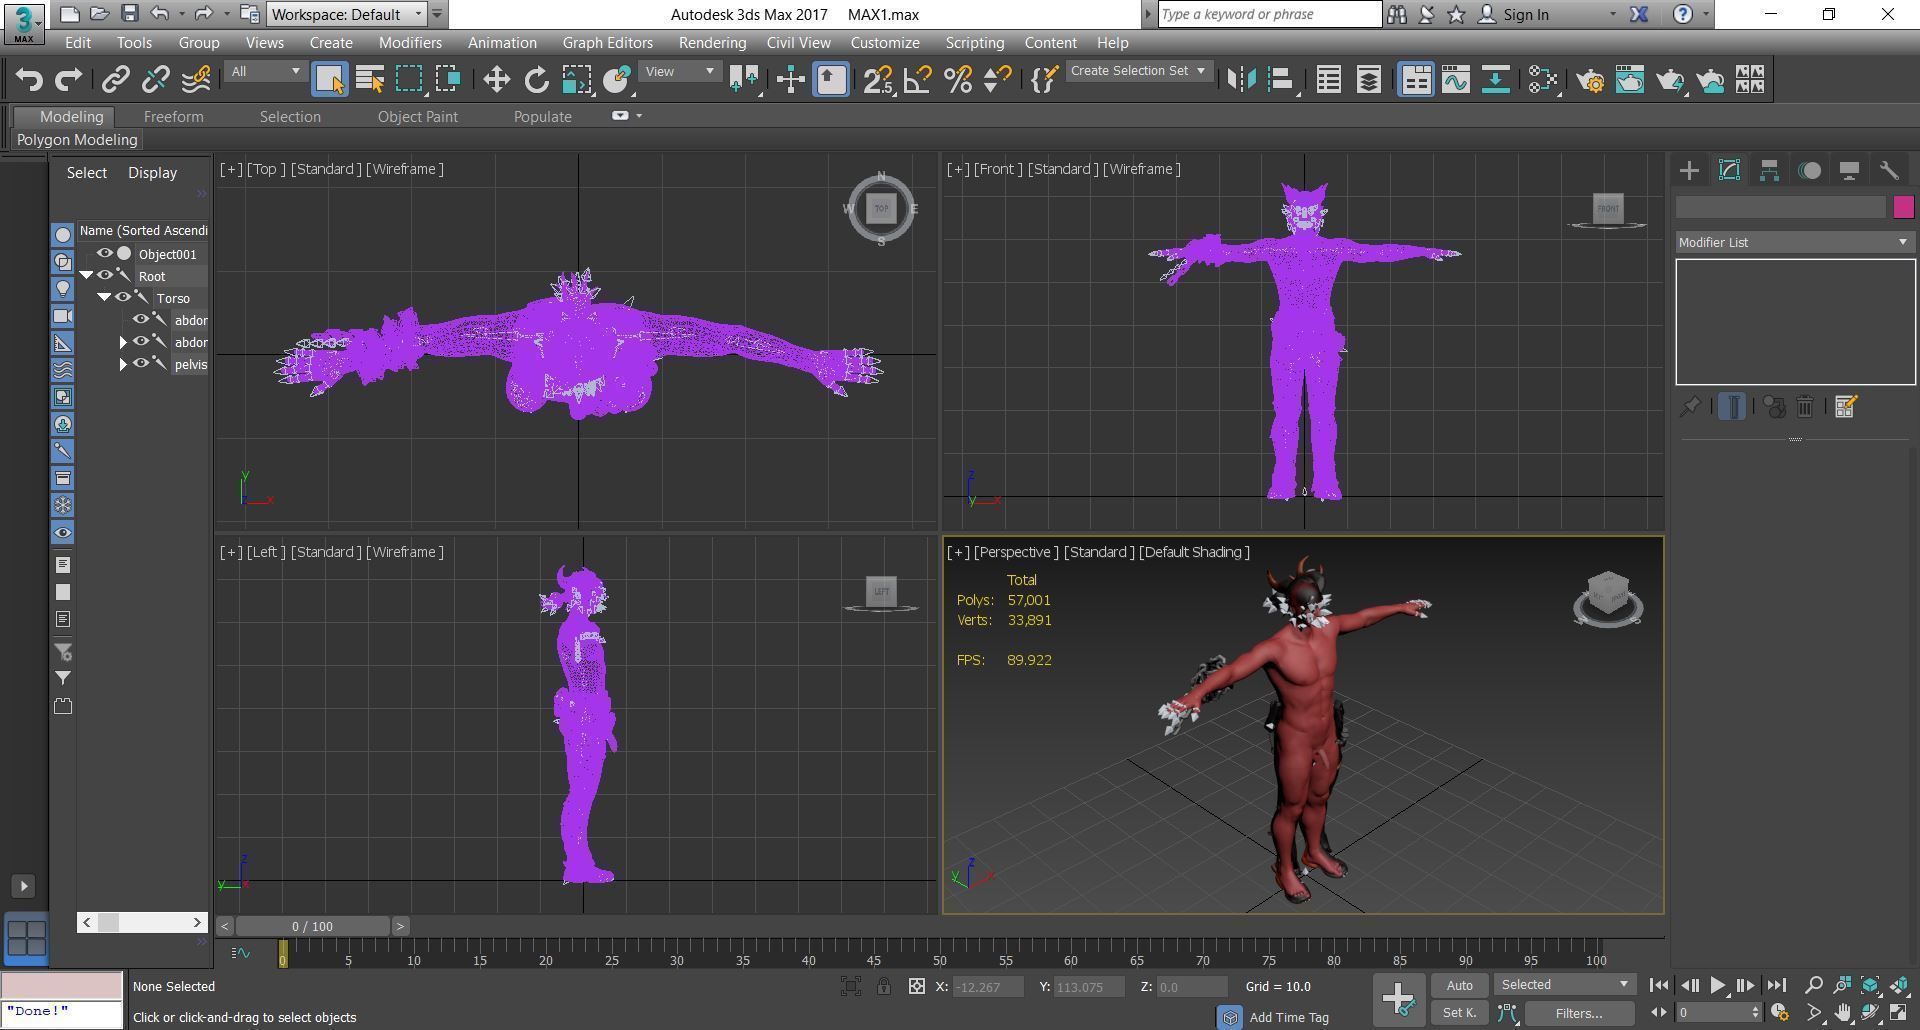Open the Motion command panel tab

click(1809, 171)
